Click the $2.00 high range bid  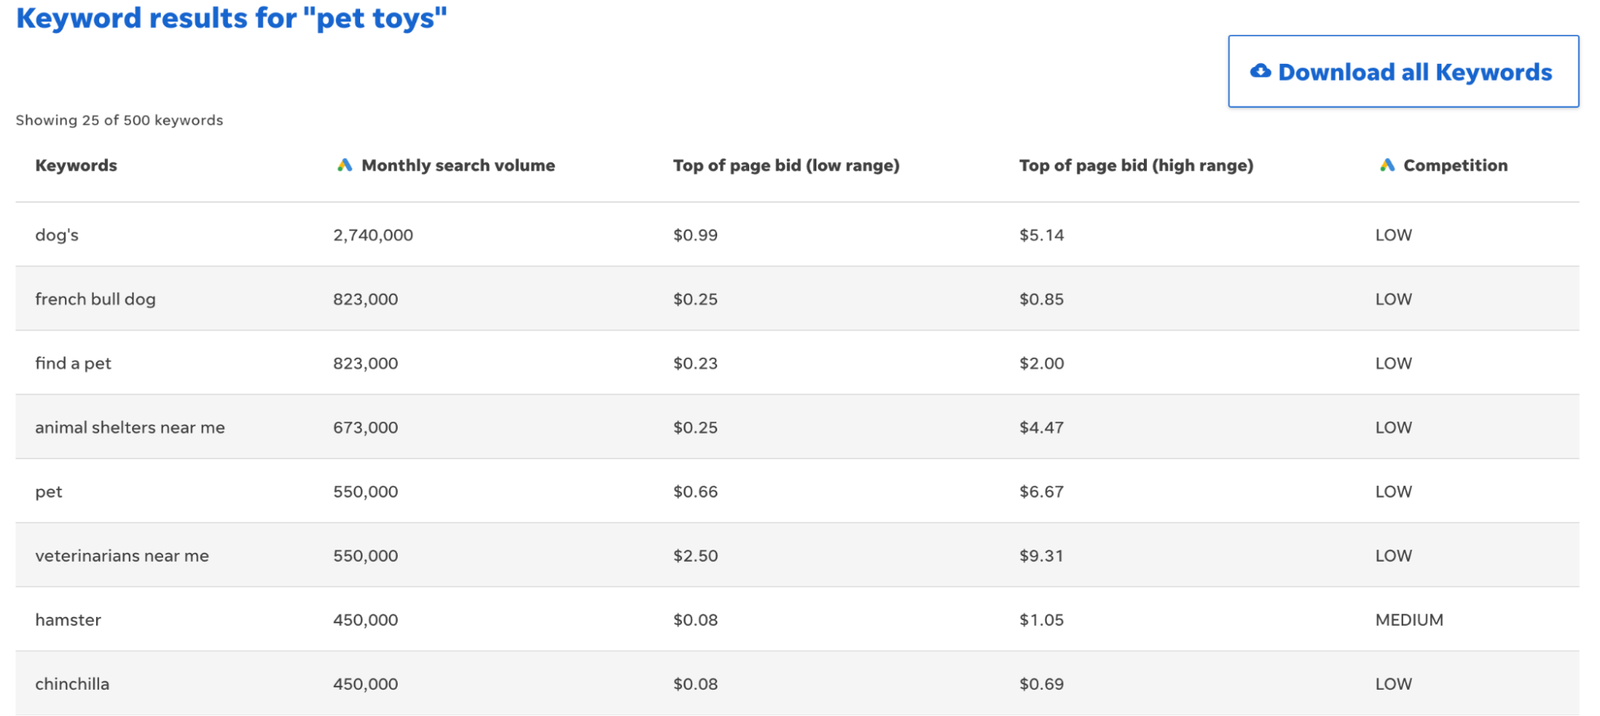point(1041,363)
